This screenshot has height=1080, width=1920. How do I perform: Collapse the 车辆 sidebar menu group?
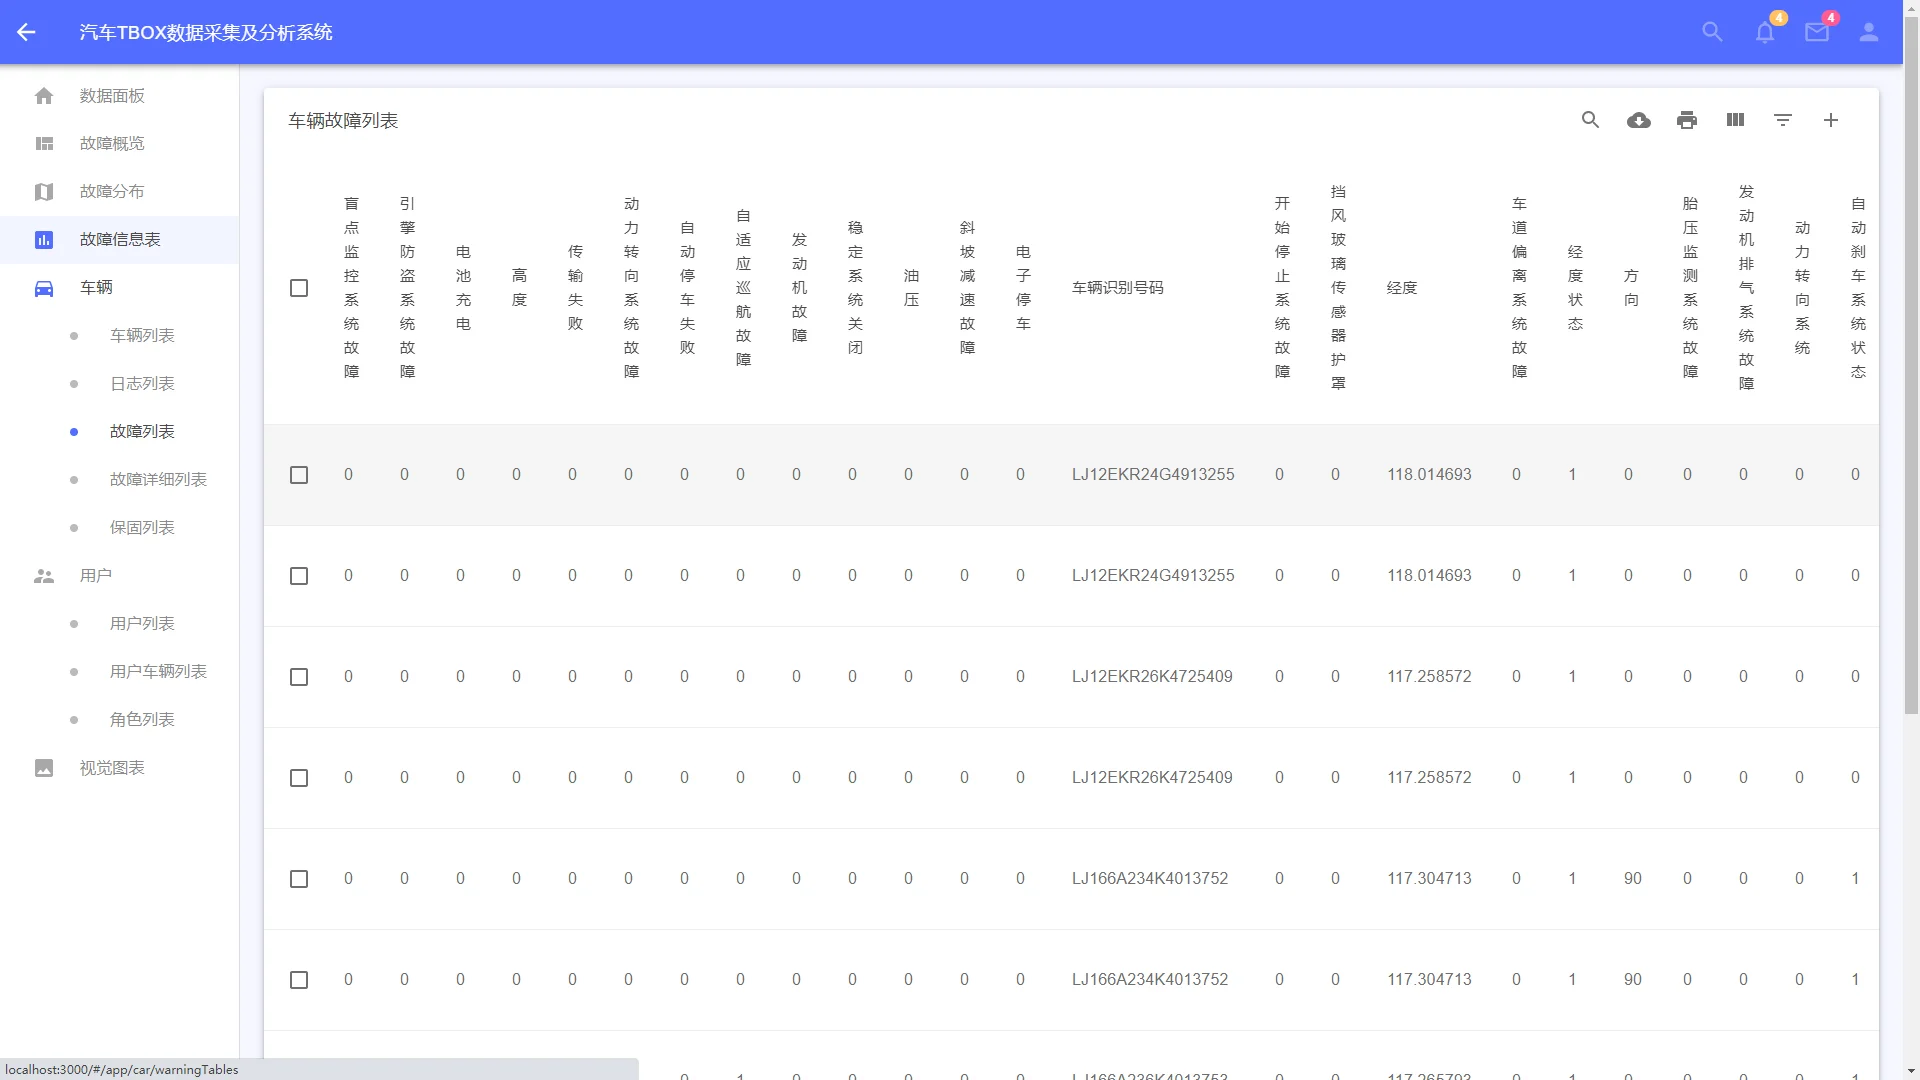point(96,288)
